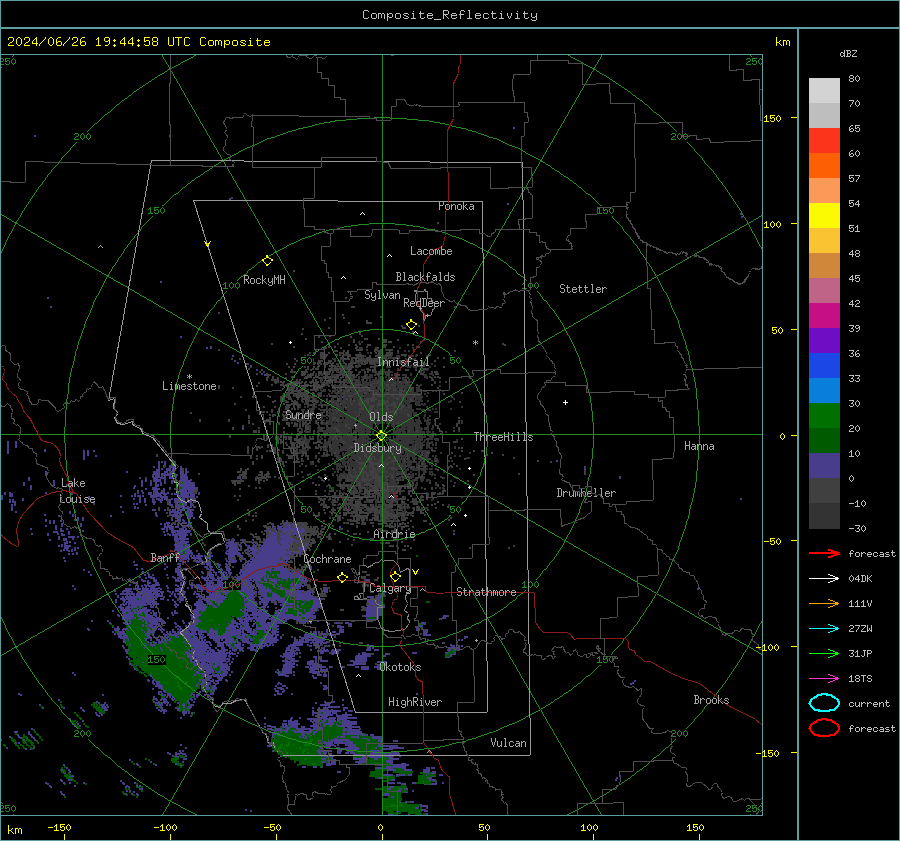The height and width of the screenshot is (841, 900).
Task: Click the Blackfalds label
Action: pyautogui.click(x=425, y=277)
